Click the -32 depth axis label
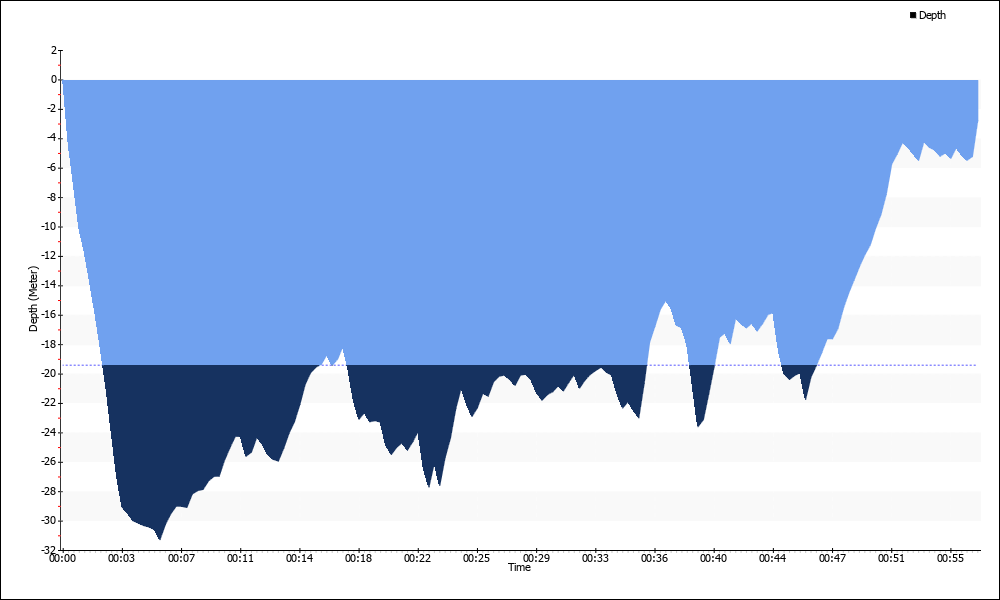The image size is (1000, 600). click(50, 550)
